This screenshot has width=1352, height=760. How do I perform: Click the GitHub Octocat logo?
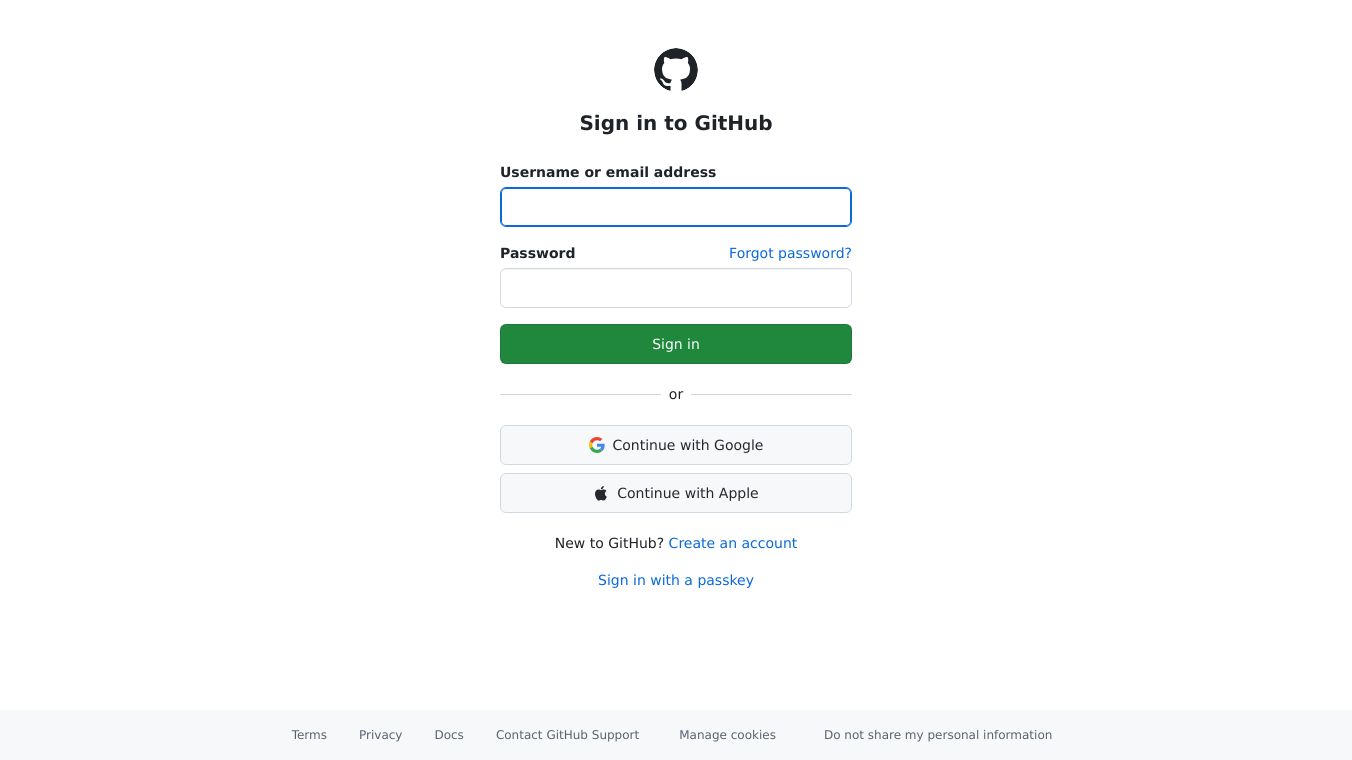[676, 70]
